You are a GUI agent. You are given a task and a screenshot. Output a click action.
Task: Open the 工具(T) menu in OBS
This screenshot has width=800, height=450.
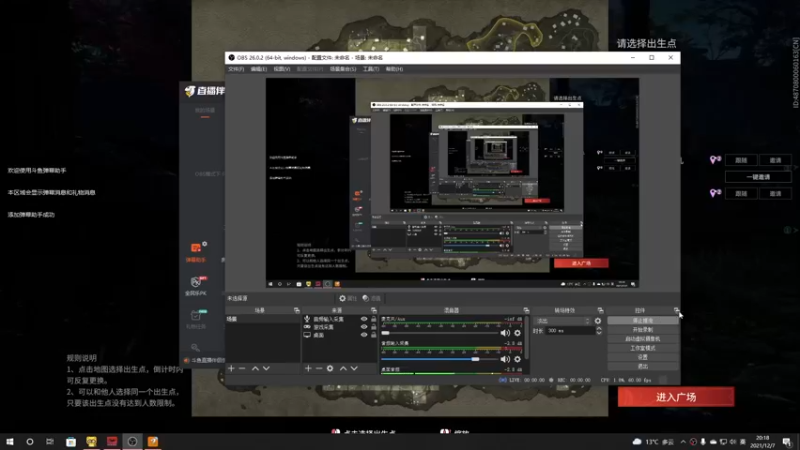371,69
